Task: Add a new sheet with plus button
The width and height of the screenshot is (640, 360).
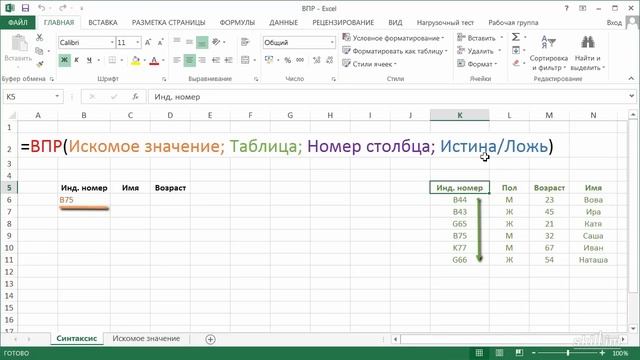Action: tap(210, 339)
